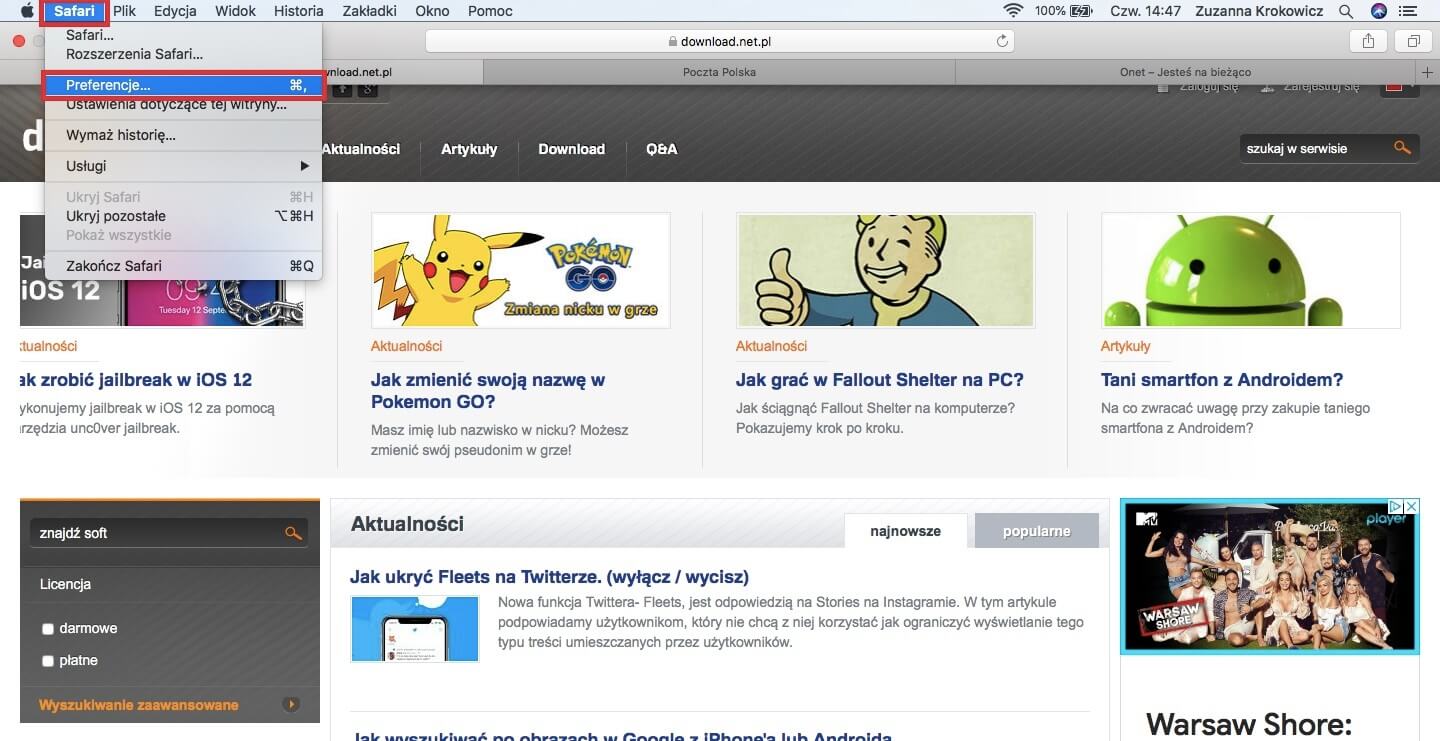Choose 'Safari…' about entry in the menu
Screen dimensions: 1440x741
point(184,35)
